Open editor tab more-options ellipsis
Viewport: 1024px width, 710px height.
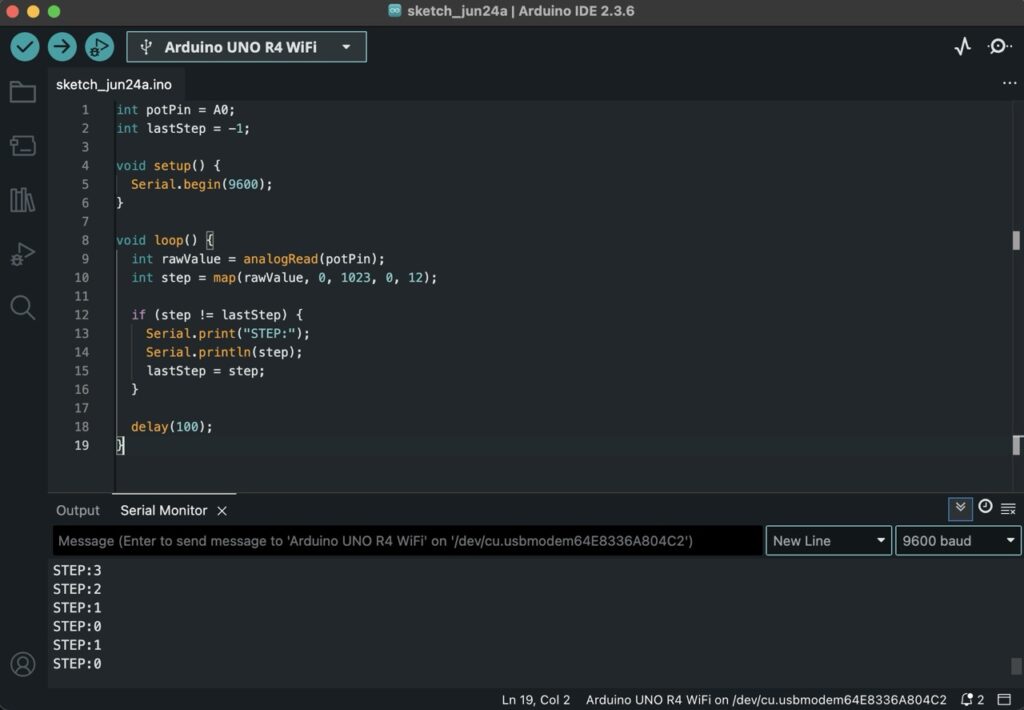click(x=1010, y=84)
